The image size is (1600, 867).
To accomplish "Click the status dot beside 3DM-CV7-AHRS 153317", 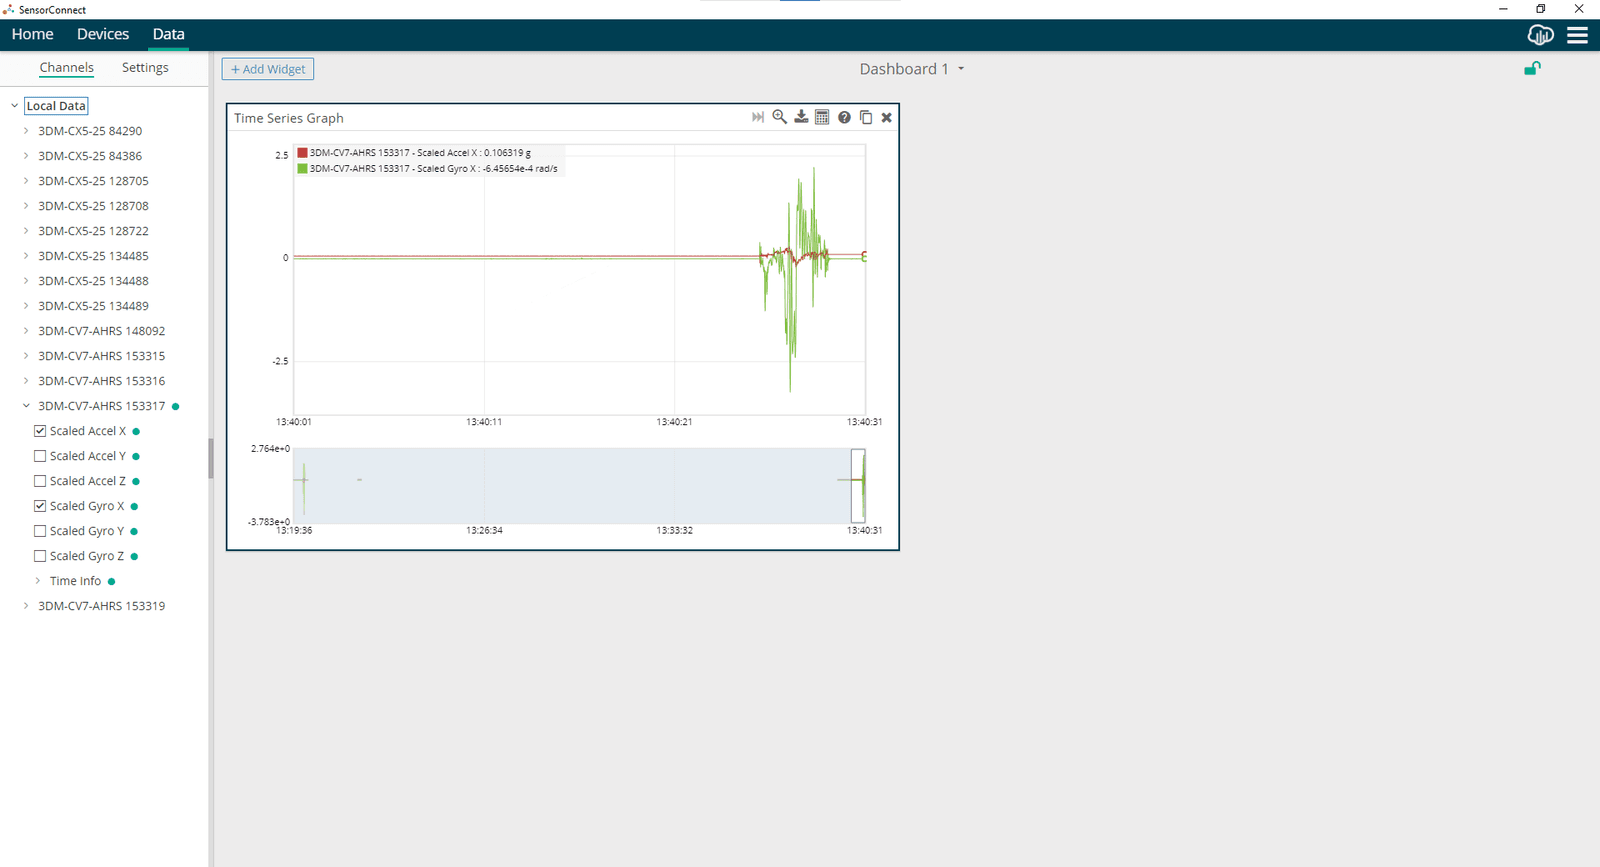I will [176, 406].
